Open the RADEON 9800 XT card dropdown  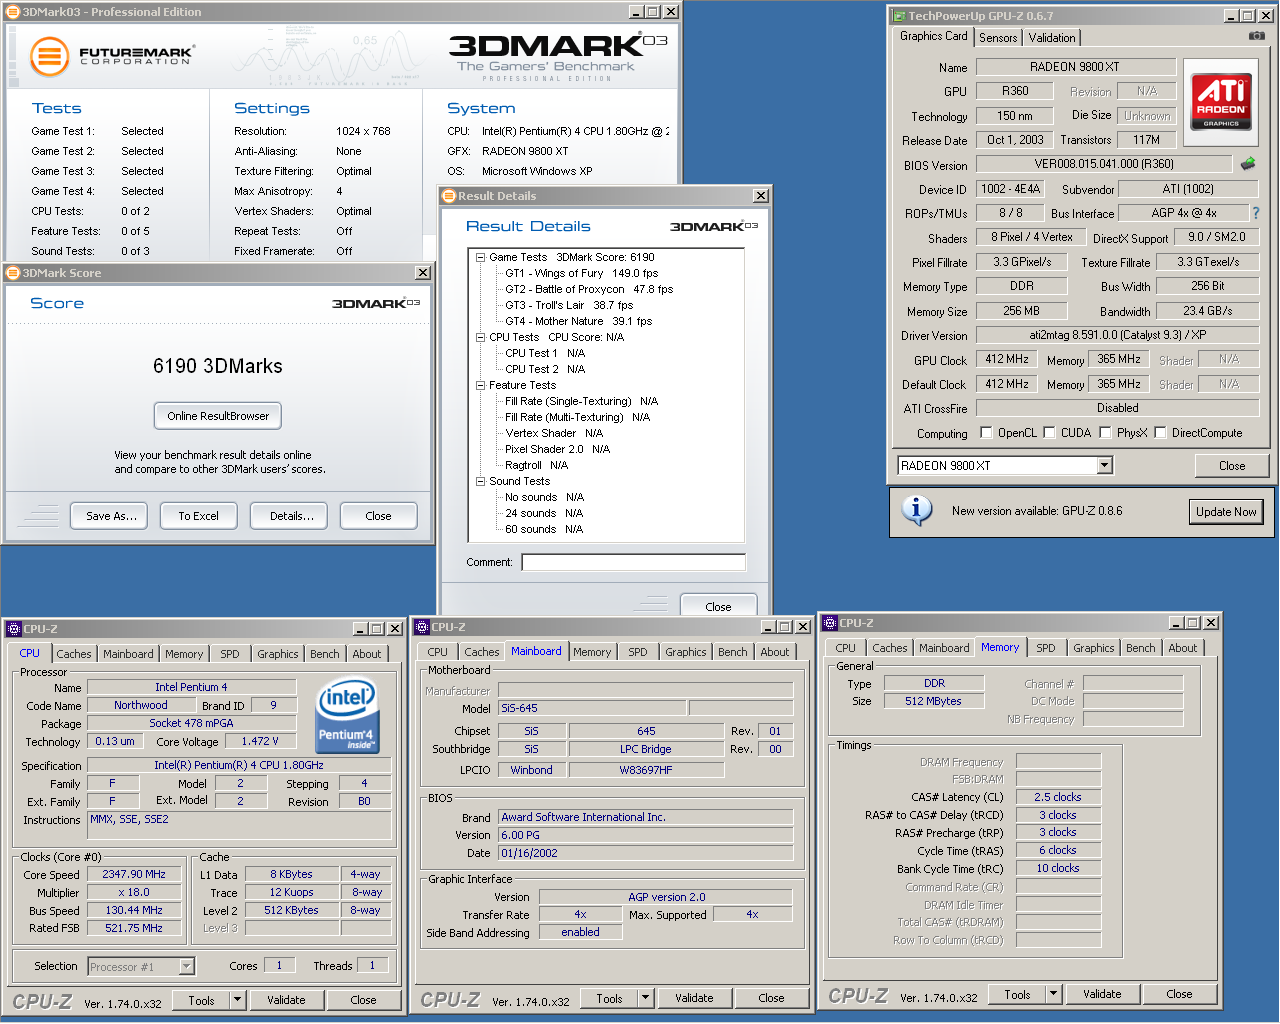1104,465
